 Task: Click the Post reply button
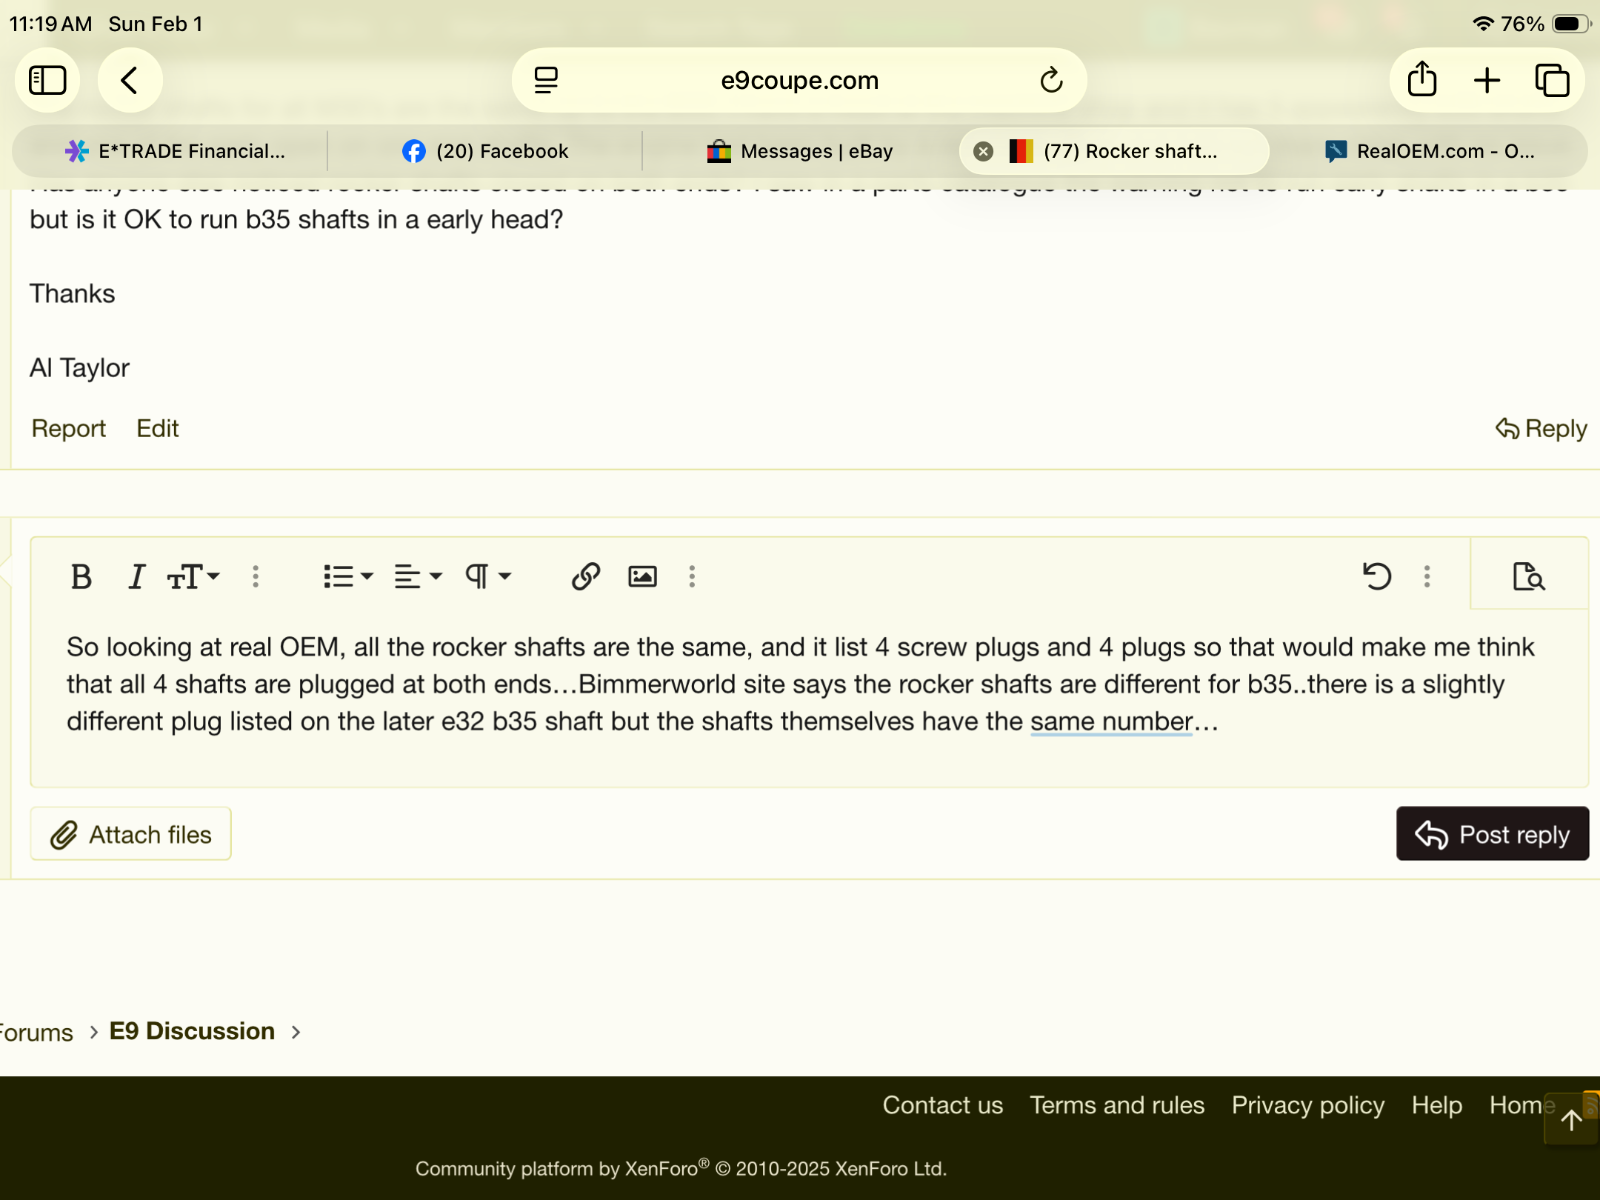tap(1492, 834)
